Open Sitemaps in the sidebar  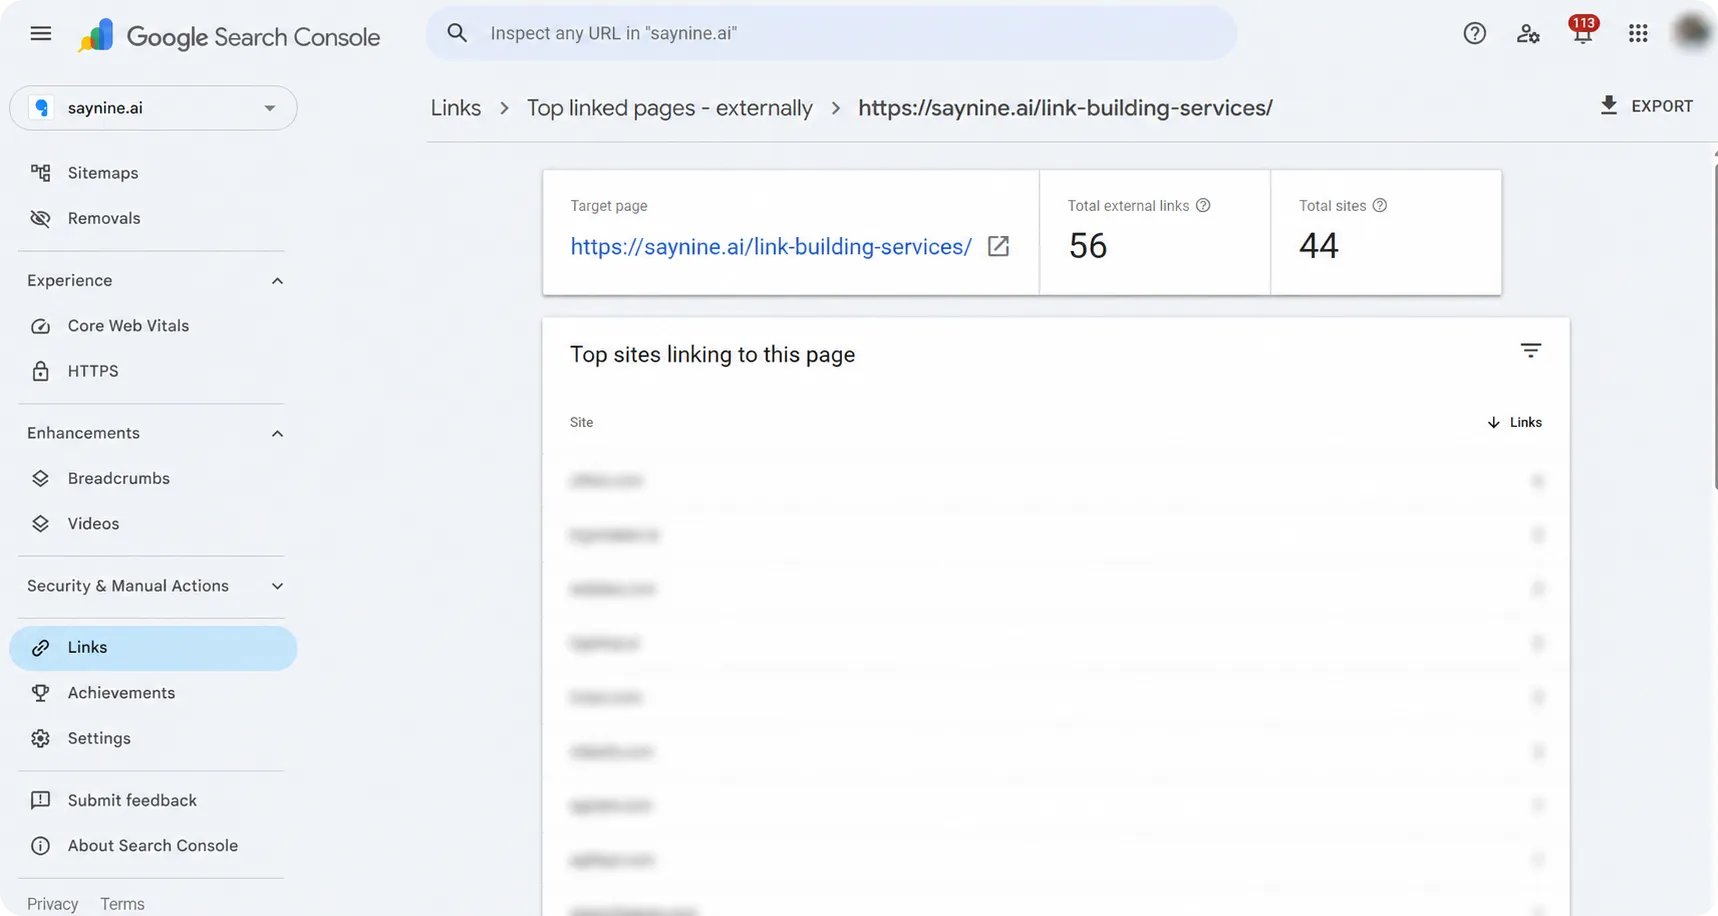103,173
